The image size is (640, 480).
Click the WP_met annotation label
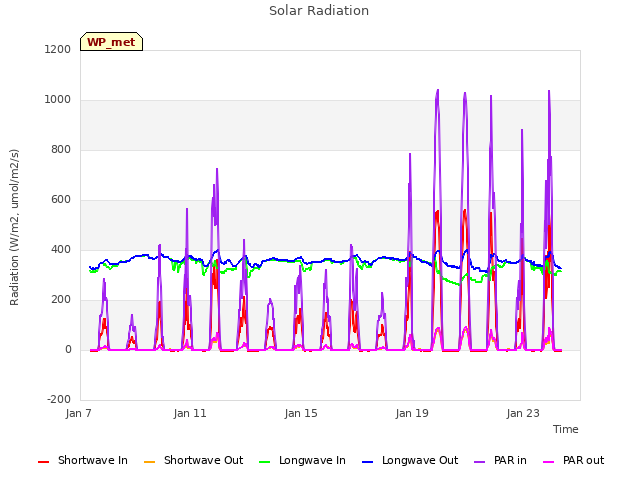[111, 42]
